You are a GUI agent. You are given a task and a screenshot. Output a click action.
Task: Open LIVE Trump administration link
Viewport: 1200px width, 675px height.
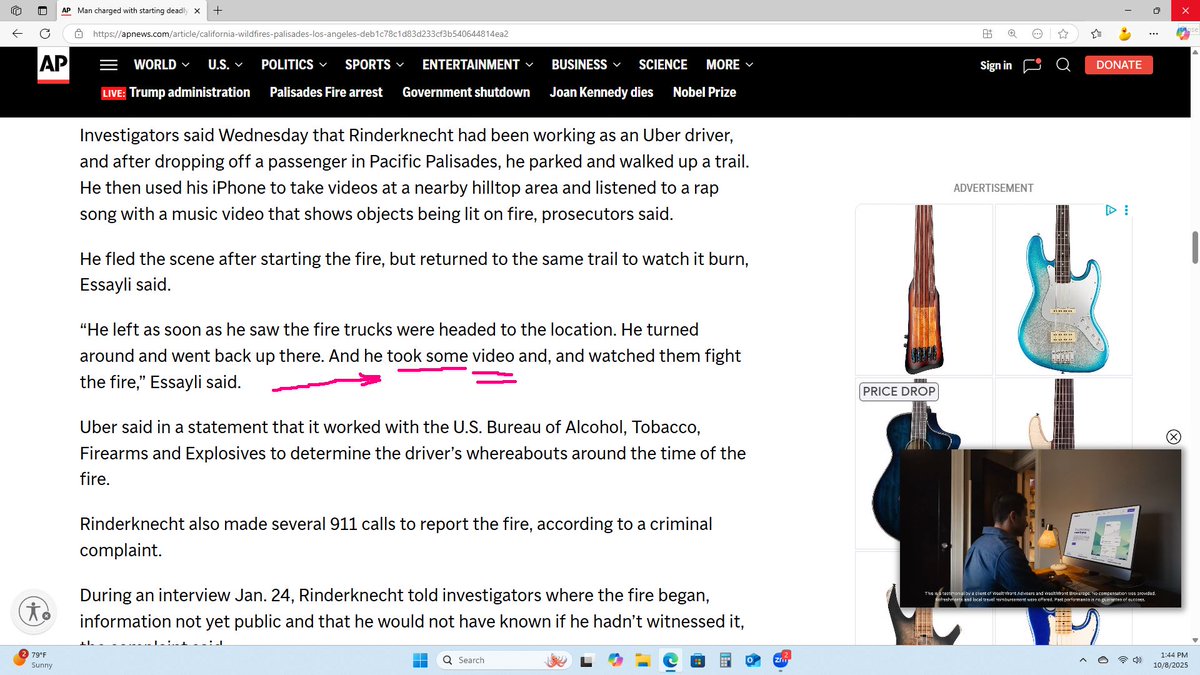click(176, 92)
